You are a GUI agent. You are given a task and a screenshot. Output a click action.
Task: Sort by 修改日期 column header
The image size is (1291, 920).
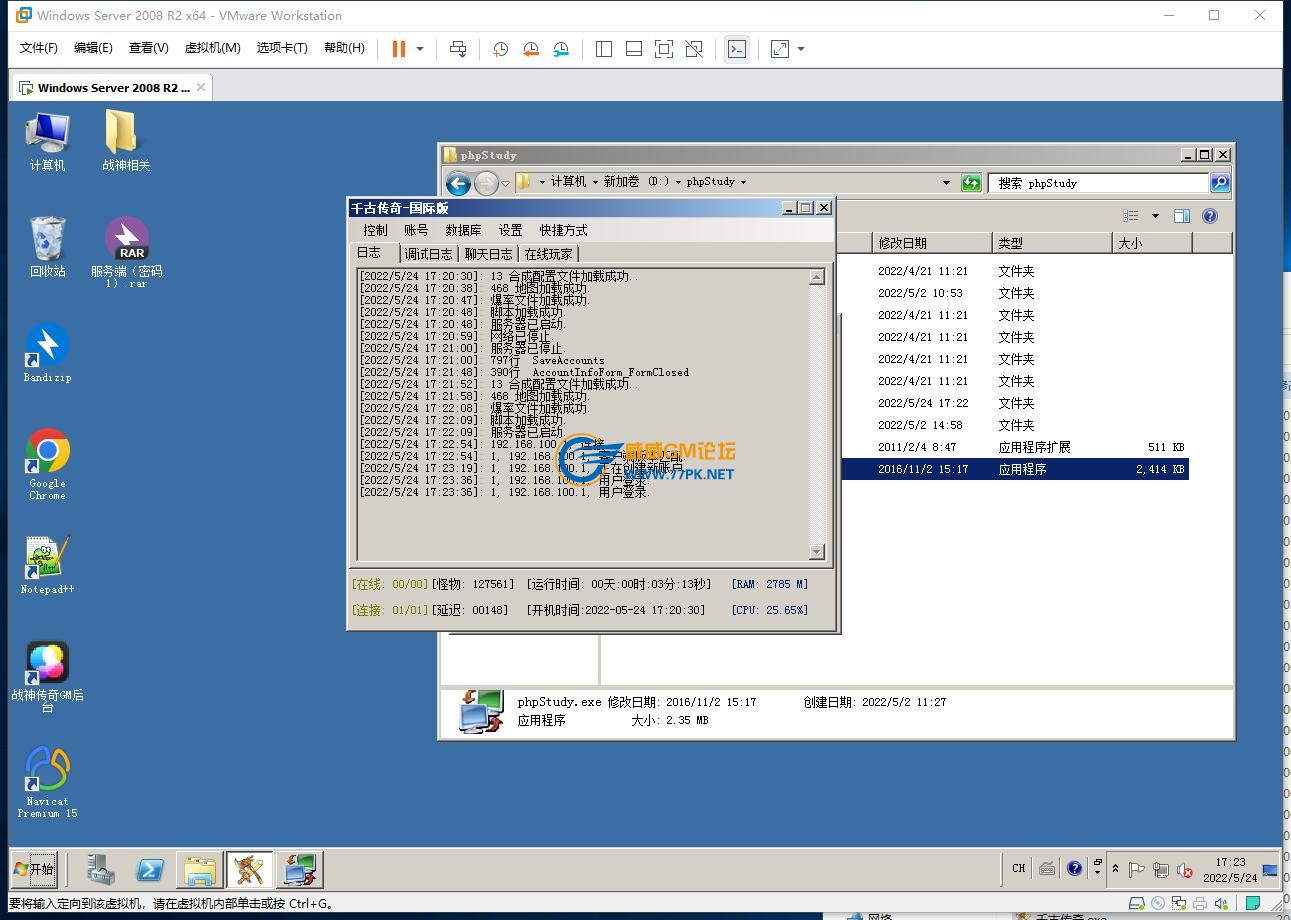coord(931,243)
